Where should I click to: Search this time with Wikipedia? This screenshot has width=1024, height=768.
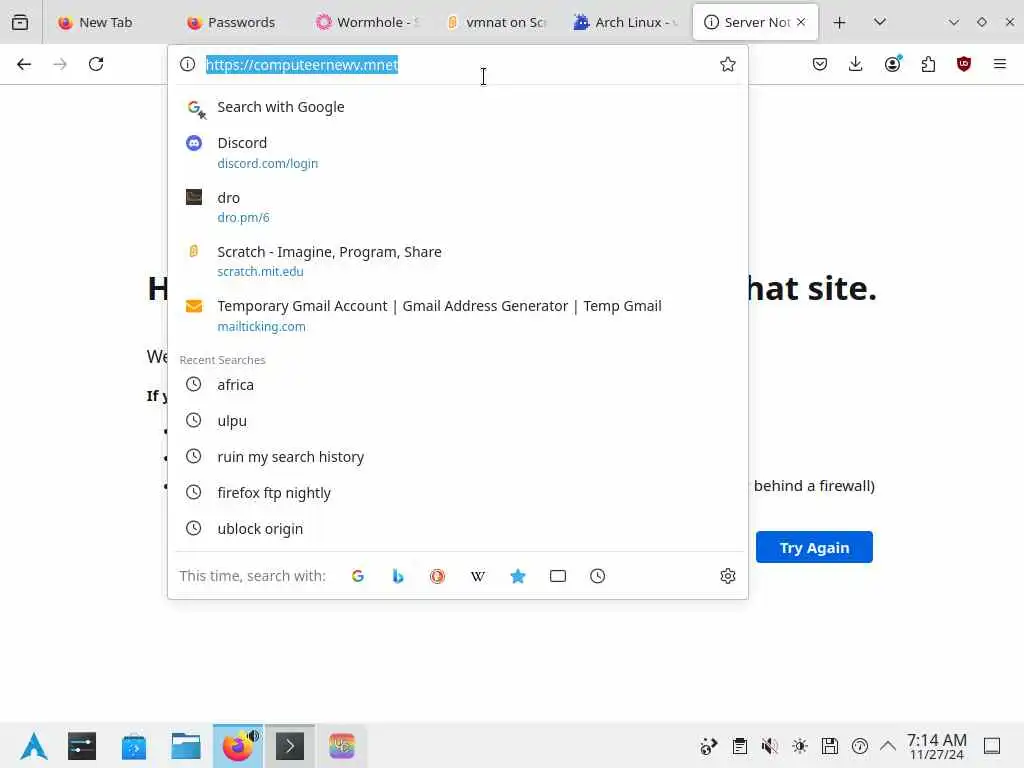(477, 576)
